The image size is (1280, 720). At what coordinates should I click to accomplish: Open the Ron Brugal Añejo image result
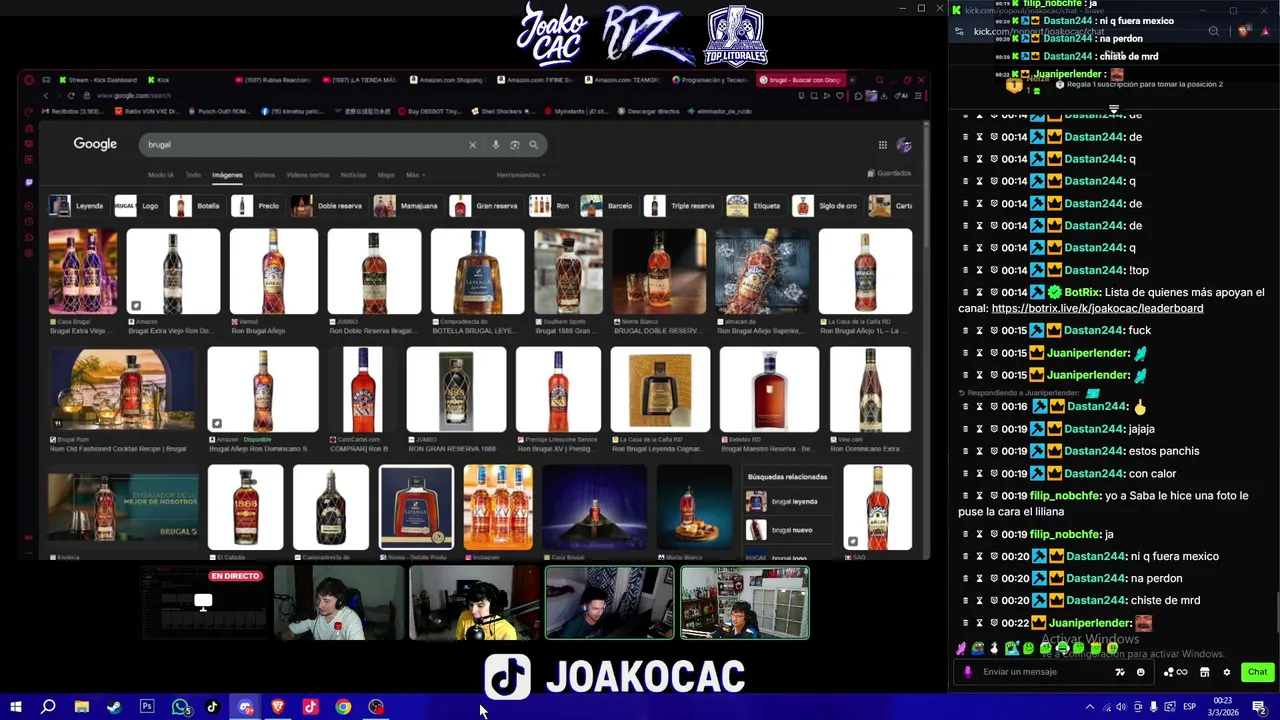(x=274, y=272)
